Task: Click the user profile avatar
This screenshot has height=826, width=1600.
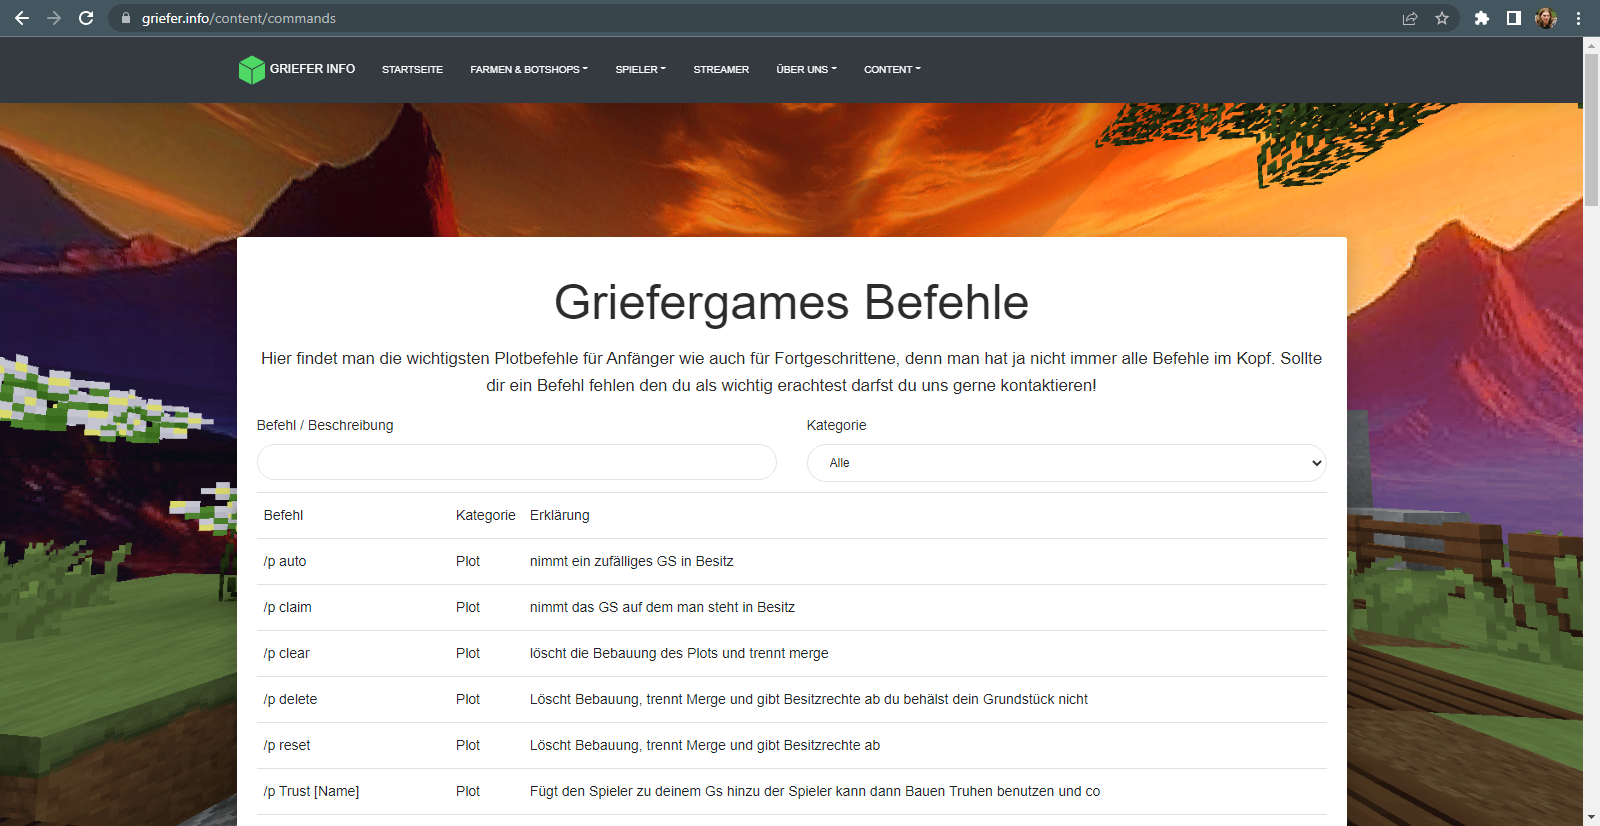Action: 1546,18
